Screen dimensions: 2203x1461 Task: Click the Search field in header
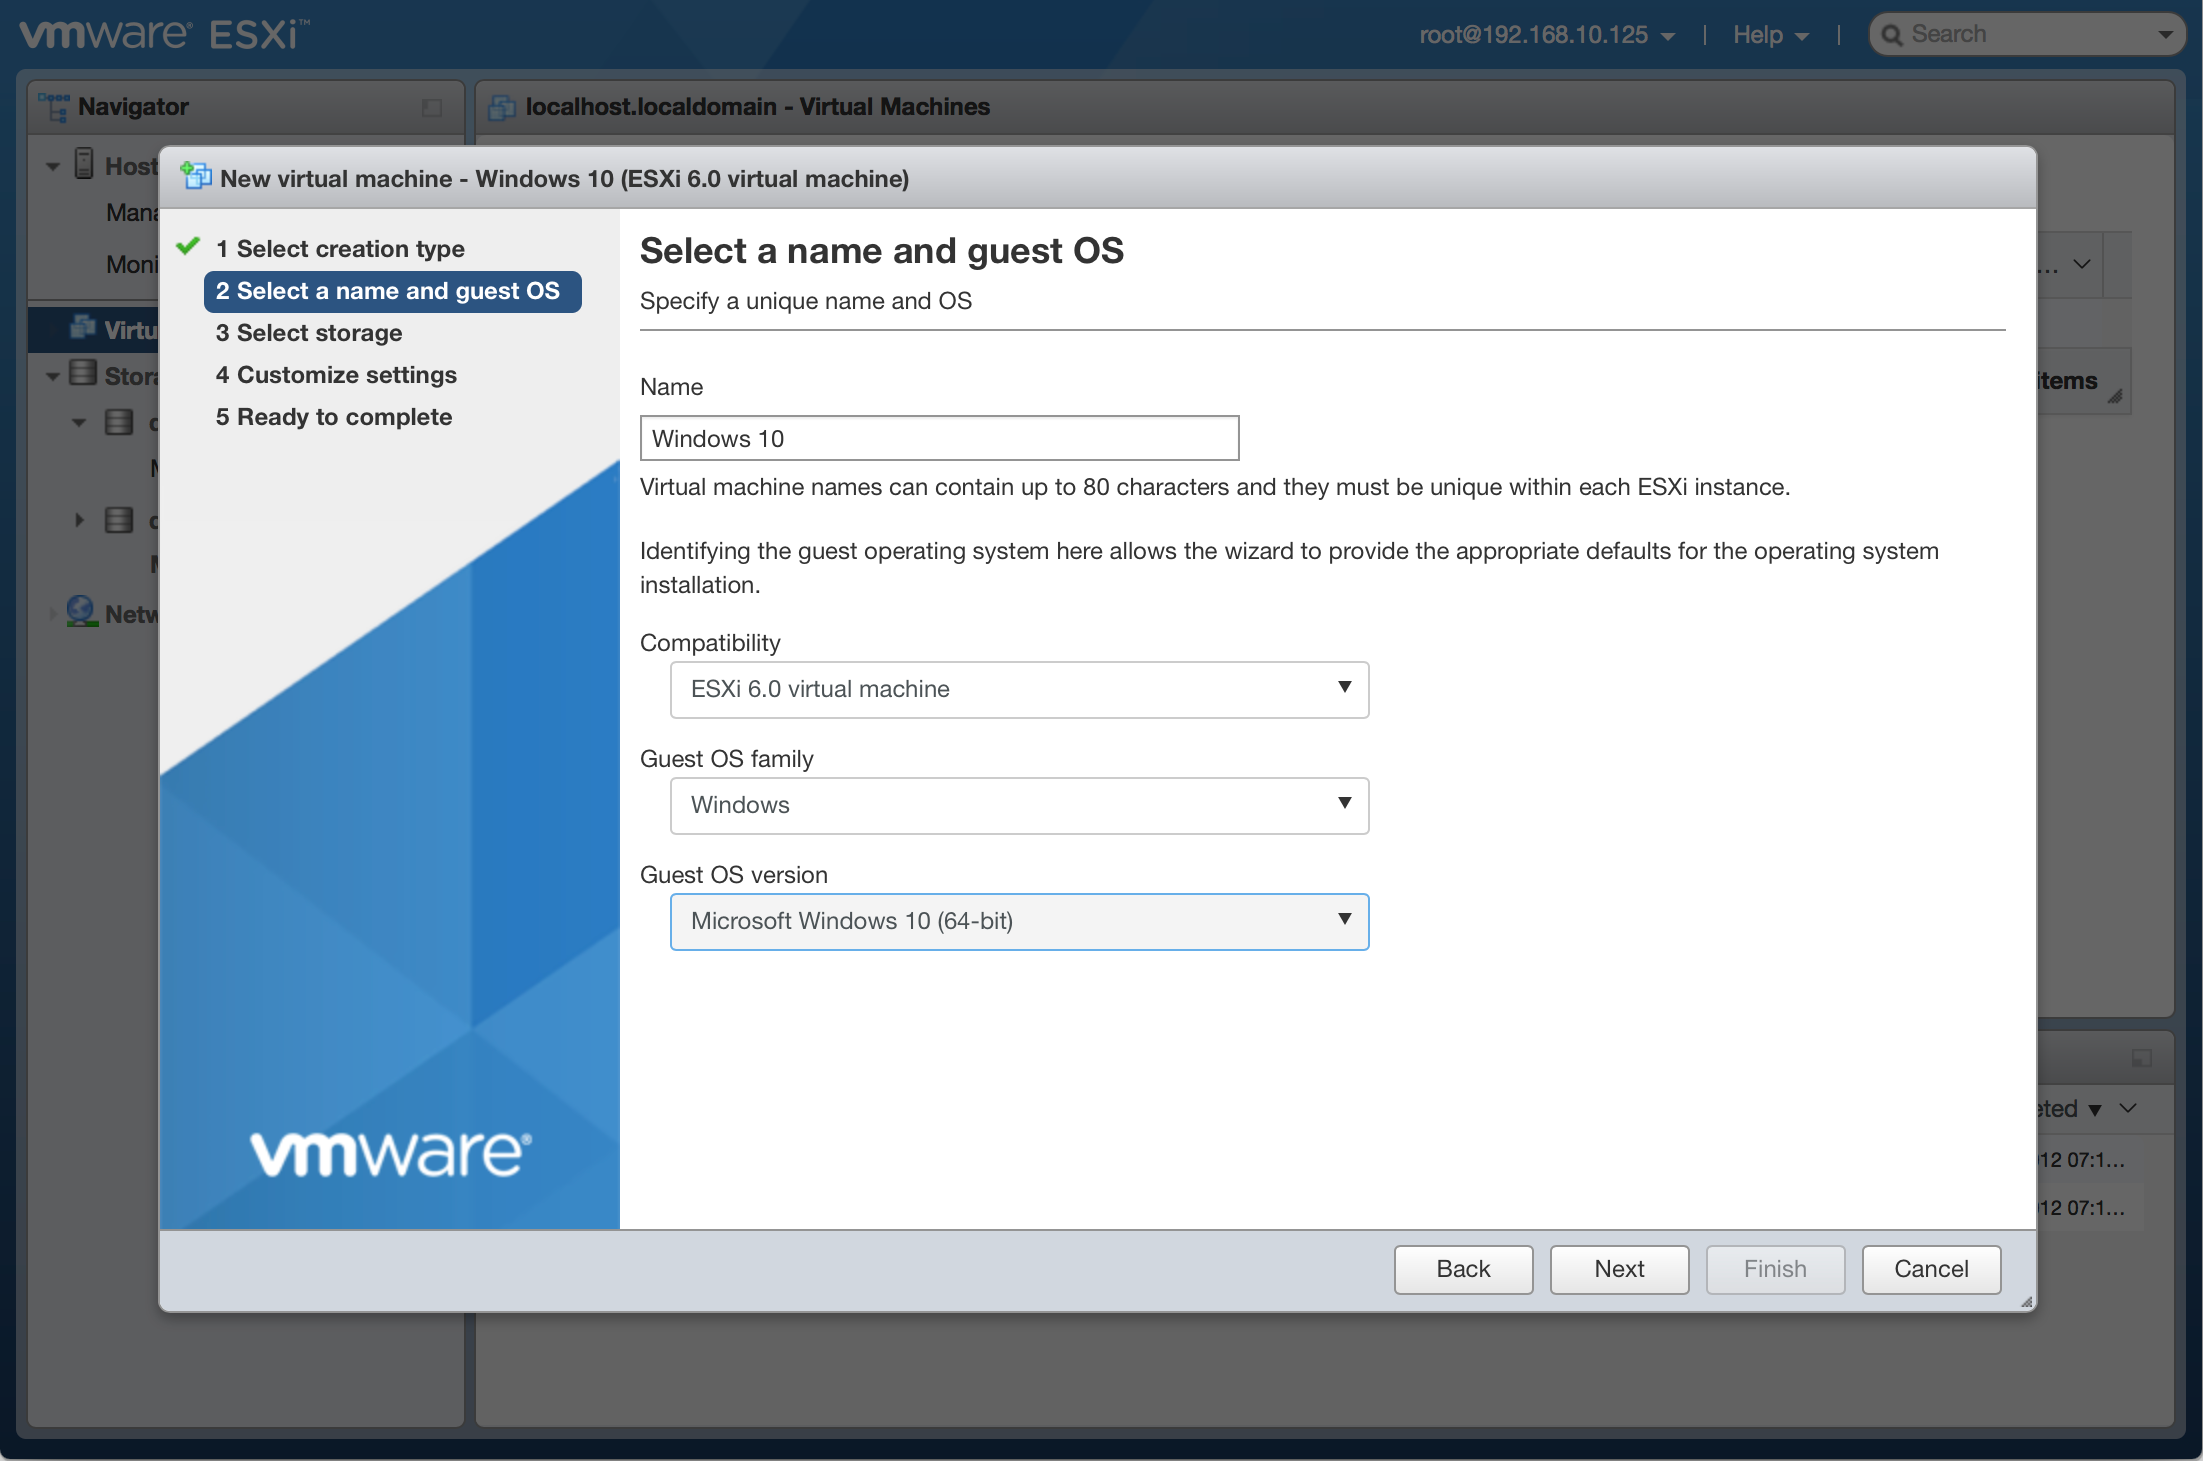pyautogui.click(x=2026, y=35)
